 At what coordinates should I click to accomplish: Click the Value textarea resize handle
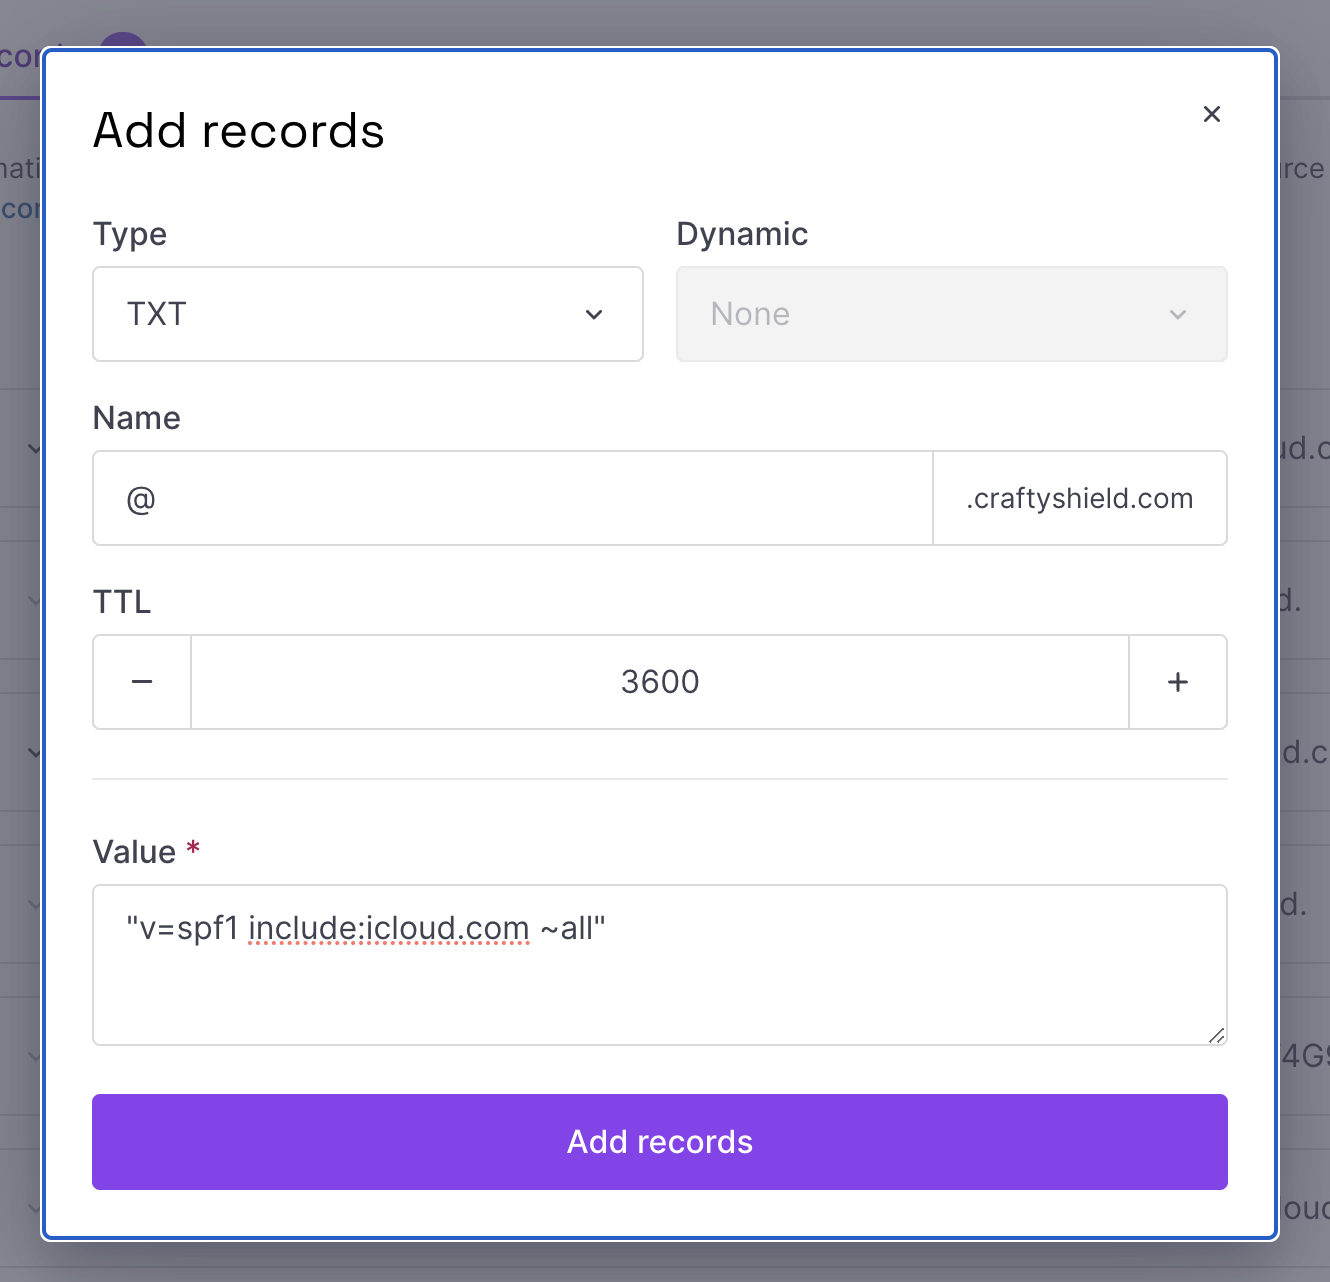tap(1216, 1035)
